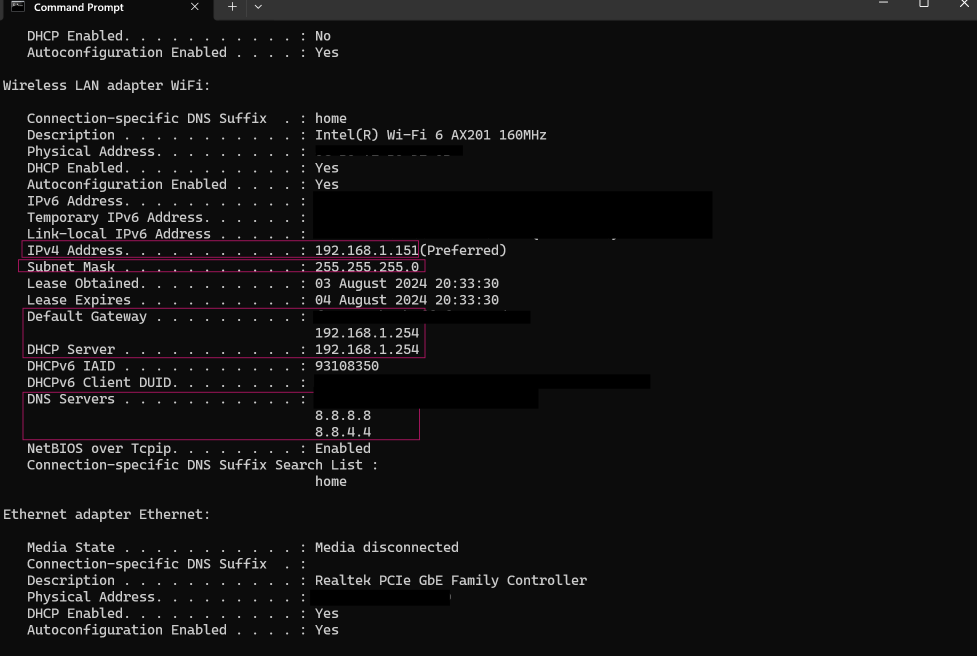Viewport: 977px width, 656px height.
Task: Click the Realtek PCIe GbE Family Controller text
Action: click(x=450, y=581)
